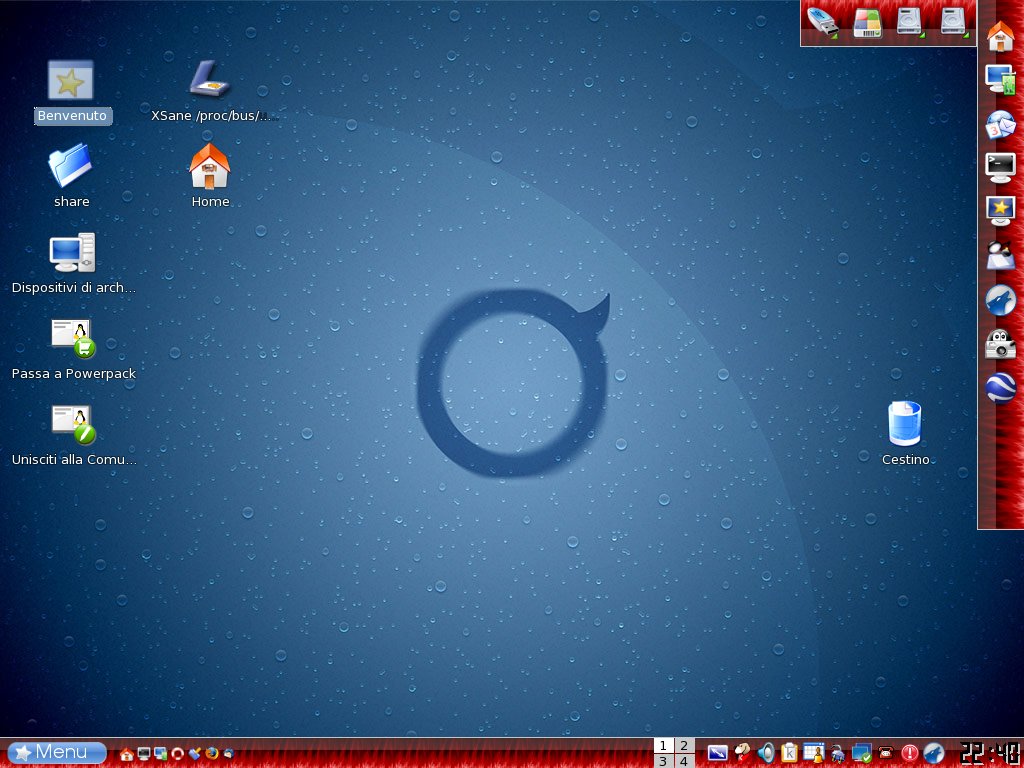Click the blue wolf globe icon in sidebar
Viewport: 1024px width, 768px height.
pyautogui.click(x=1000, y=300)
